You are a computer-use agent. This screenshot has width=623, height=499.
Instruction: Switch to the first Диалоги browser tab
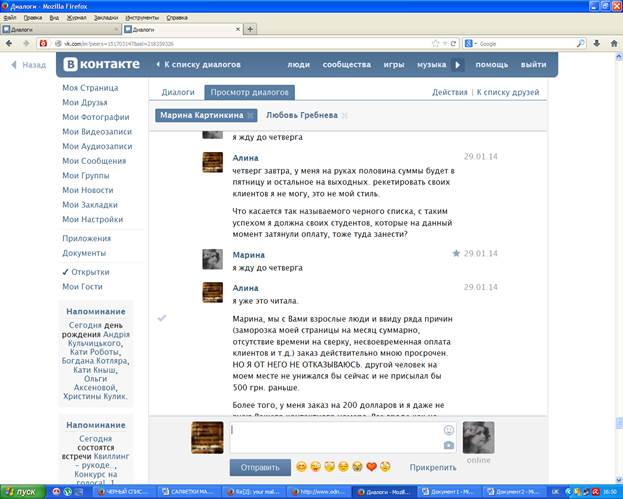click(60, 29)
